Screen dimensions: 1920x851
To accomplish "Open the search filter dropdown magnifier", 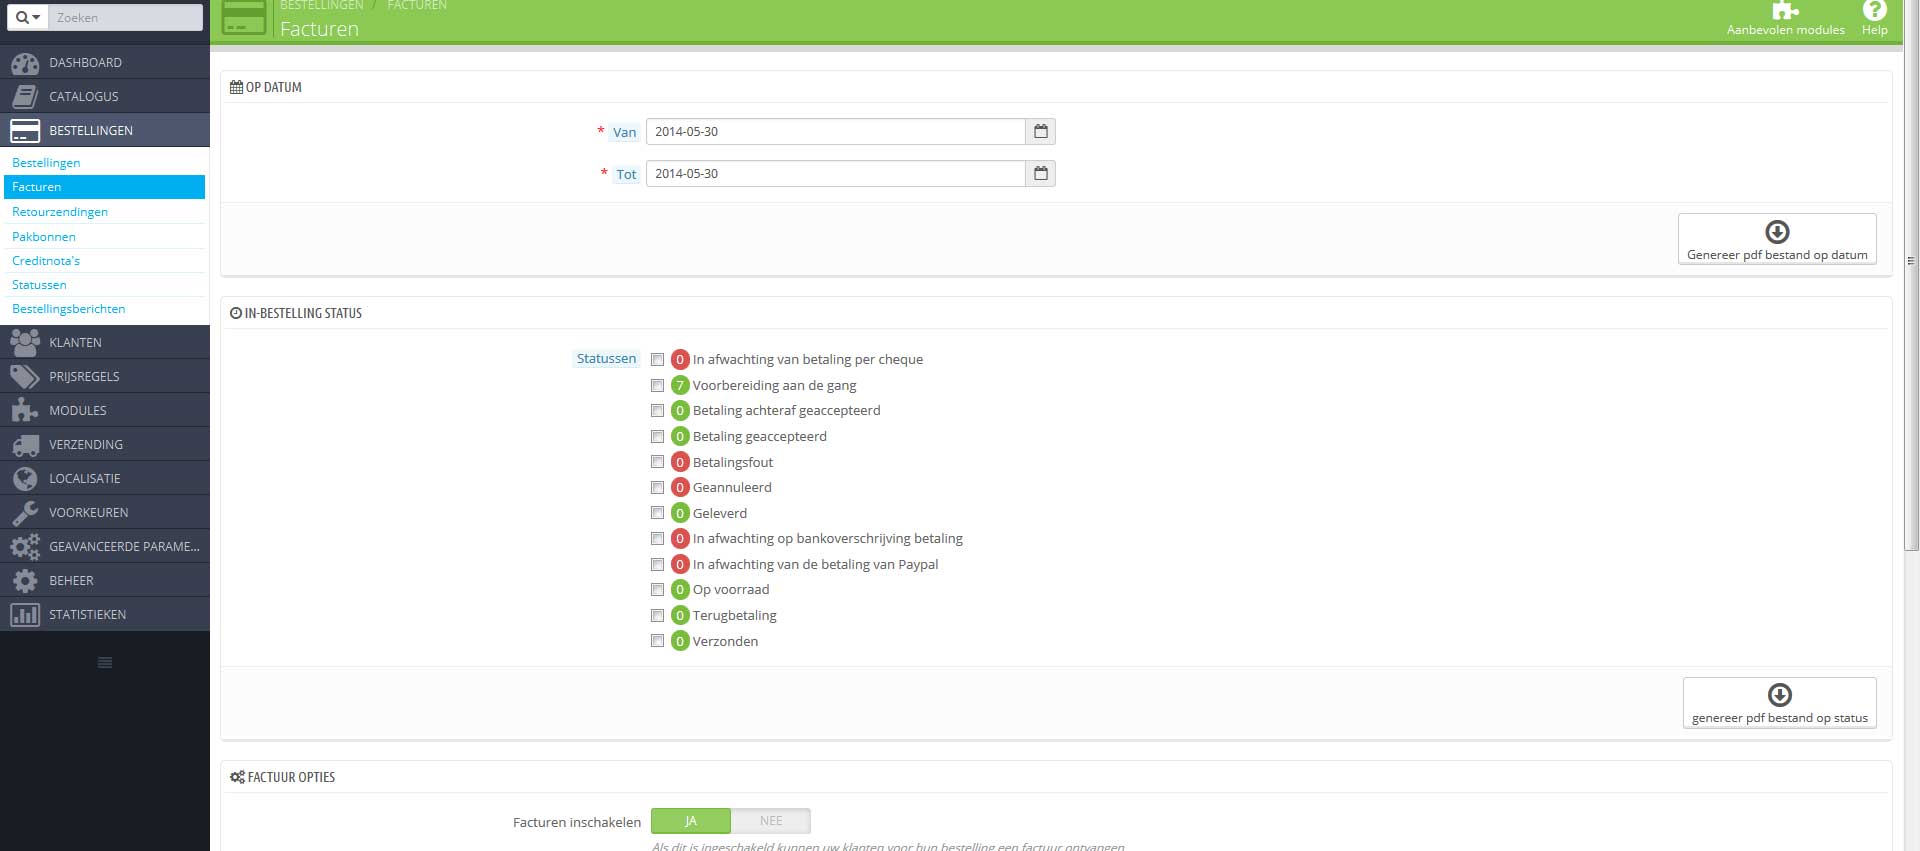I will [27, 17].
